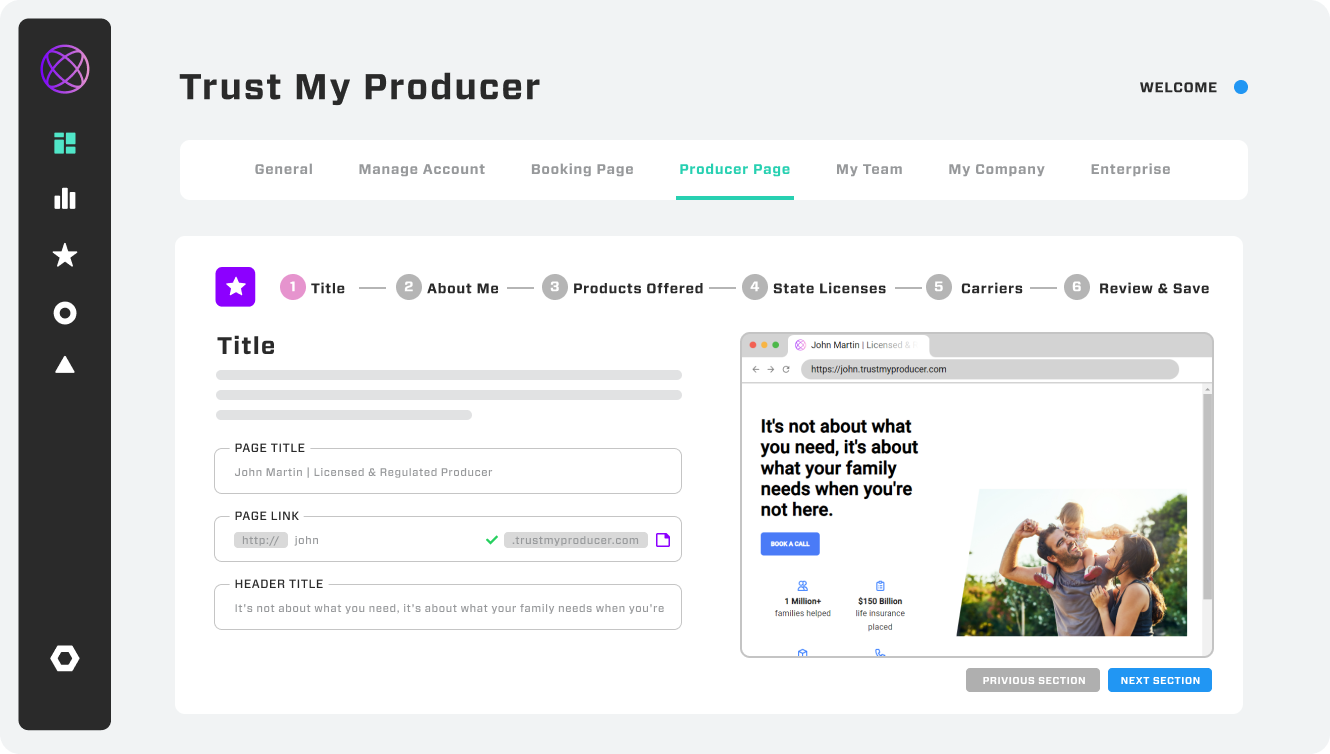Click Book a Call in the preview

(x=790, y=544)
